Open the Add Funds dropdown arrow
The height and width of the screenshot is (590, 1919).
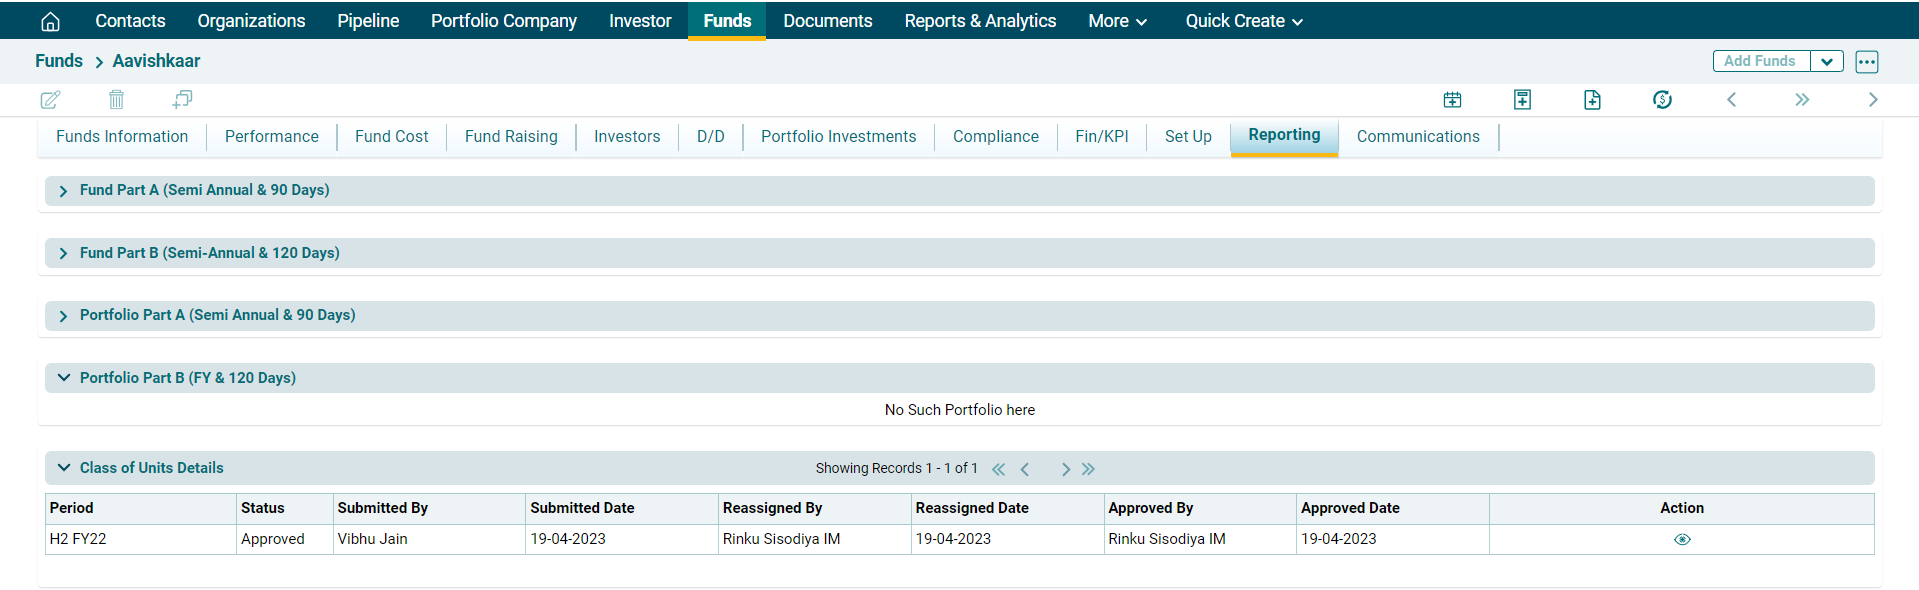click(x=1826, y=61)
